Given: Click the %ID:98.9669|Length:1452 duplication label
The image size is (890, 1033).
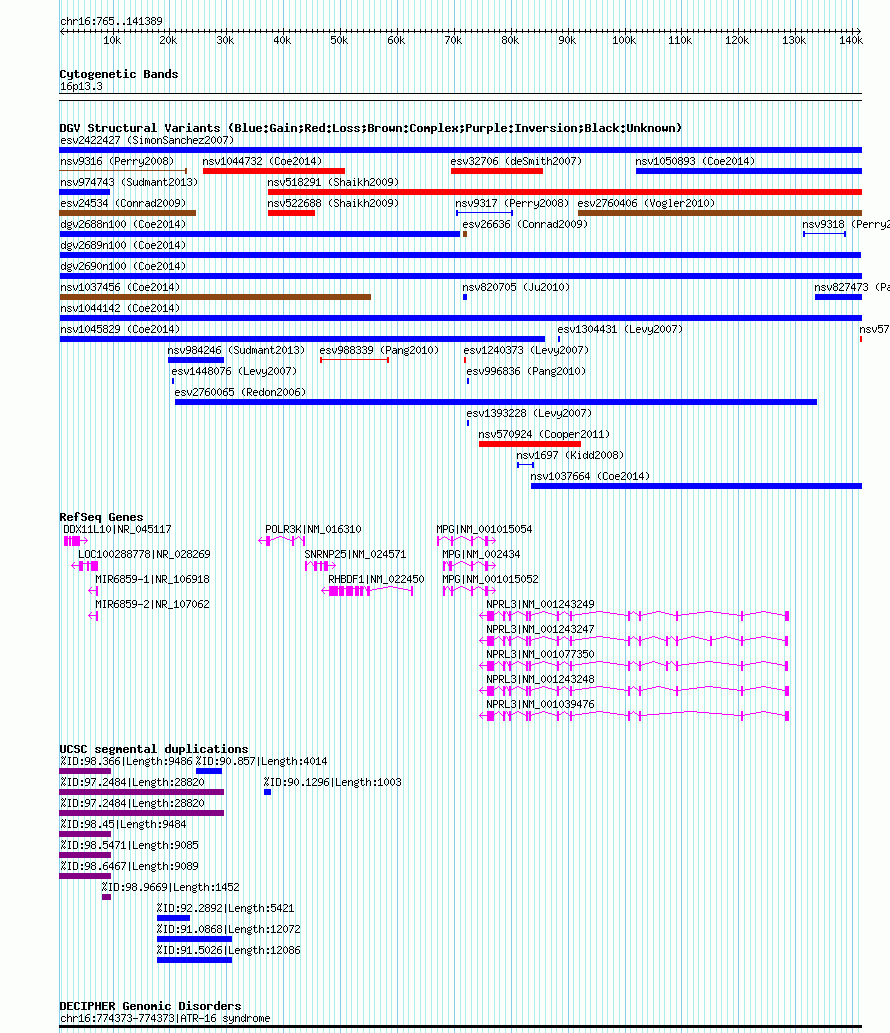Looking at the screenshot, I should coord(171,888).
